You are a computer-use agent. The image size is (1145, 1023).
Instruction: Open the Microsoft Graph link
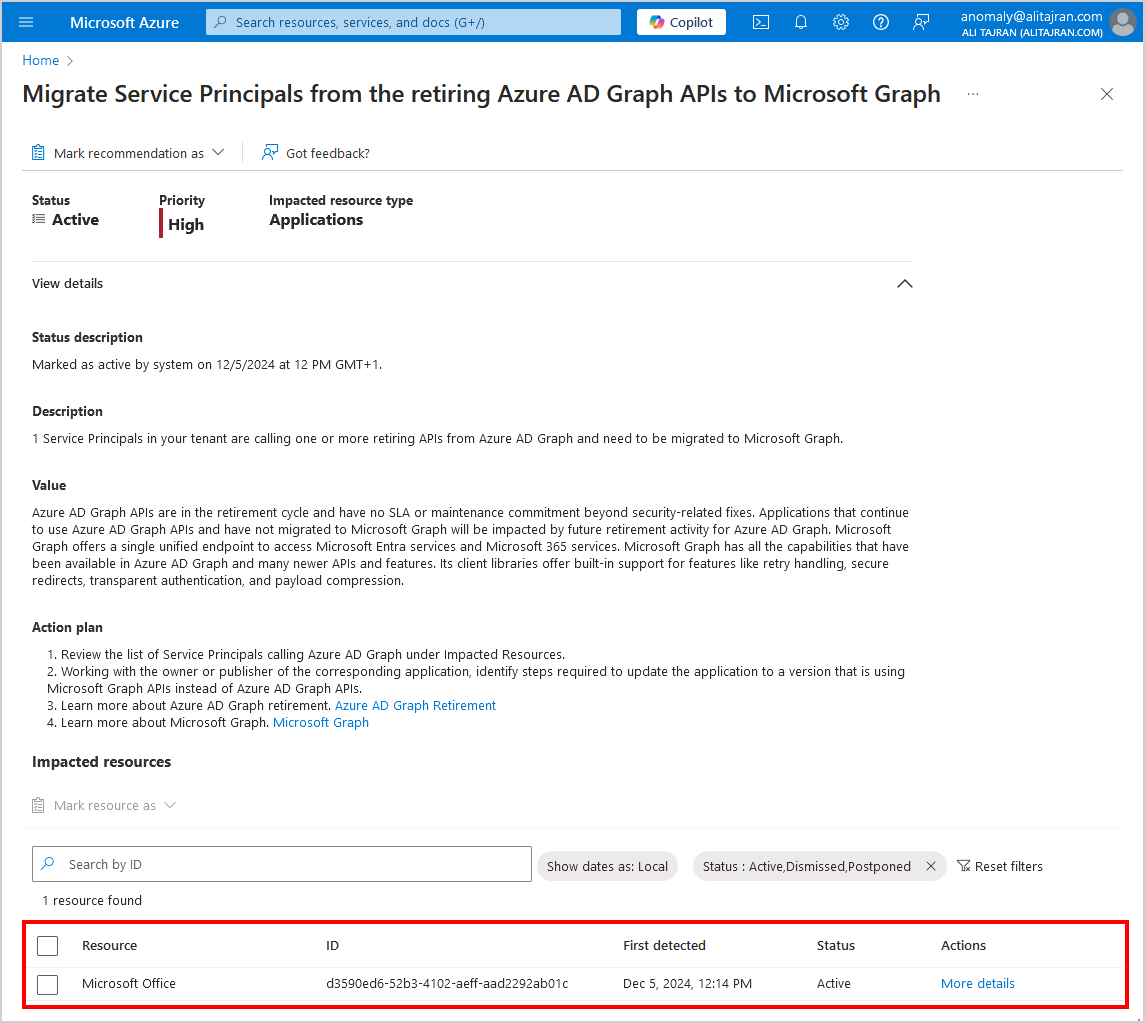[321, 722]
